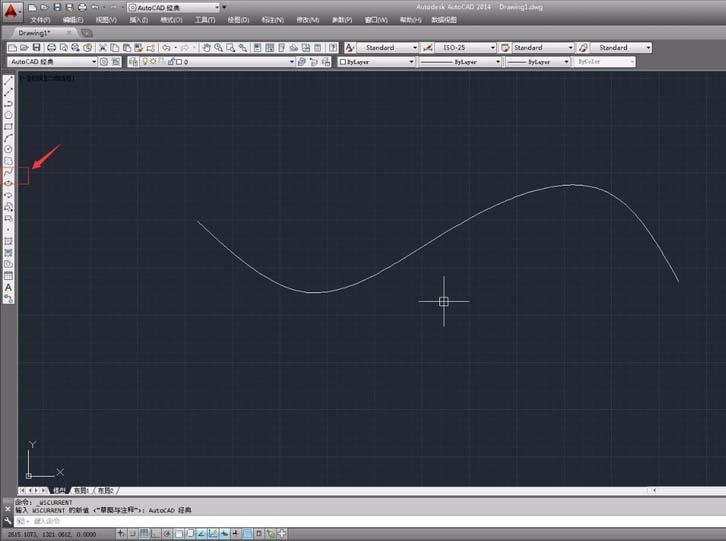Screen dimensions: 726x541
Task: Click the Insert Block tool
Action: coord(8,207)
